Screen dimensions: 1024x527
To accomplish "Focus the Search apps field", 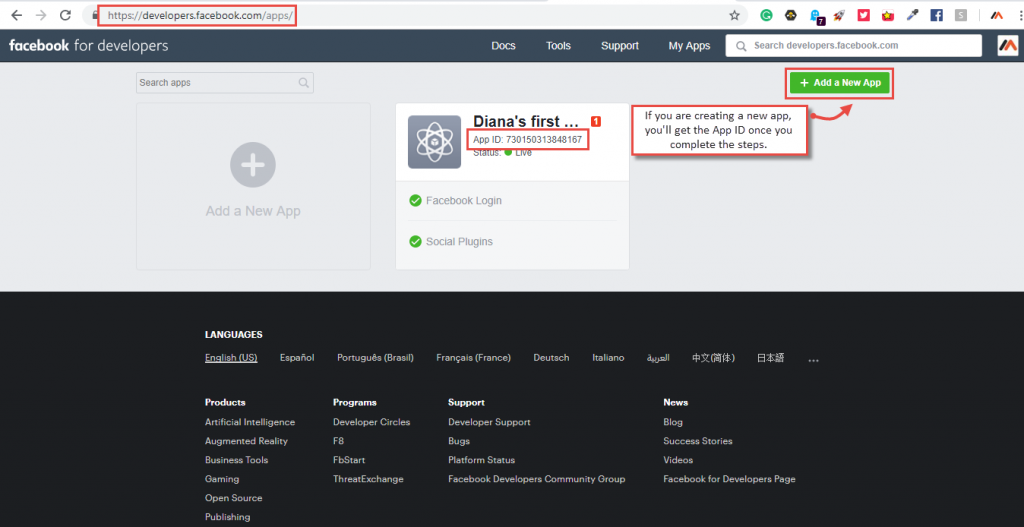I will [x=225, y=83].
